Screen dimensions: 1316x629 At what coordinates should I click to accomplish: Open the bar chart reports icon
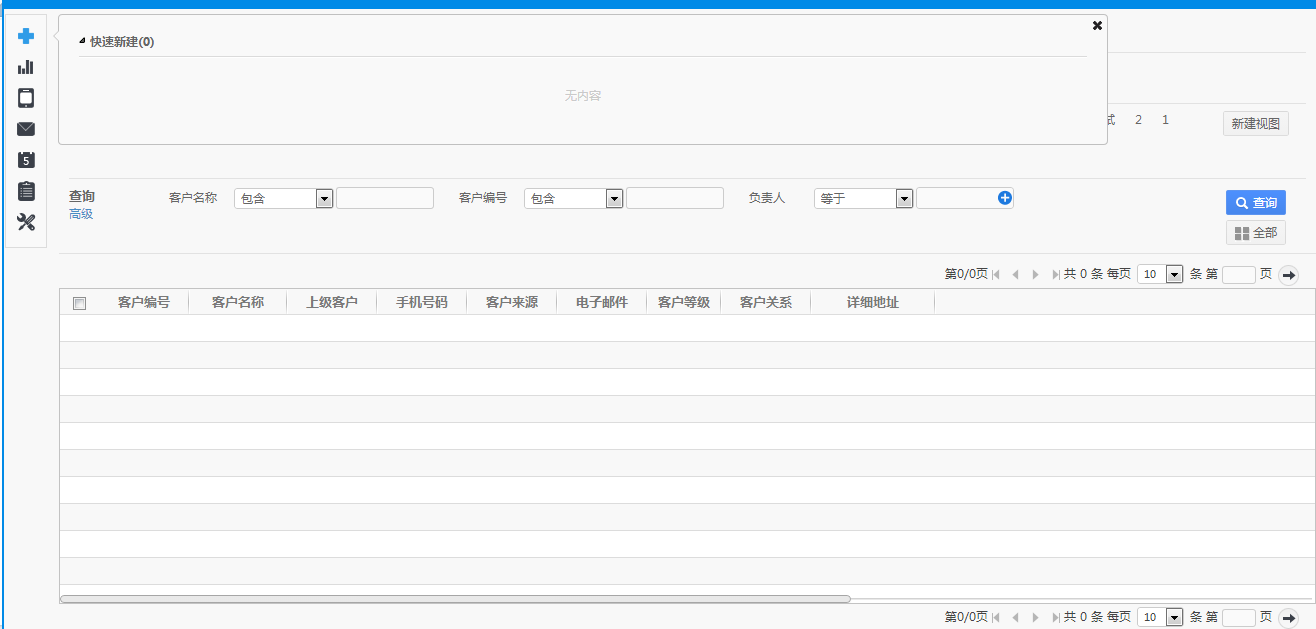[x=26, y=67]
